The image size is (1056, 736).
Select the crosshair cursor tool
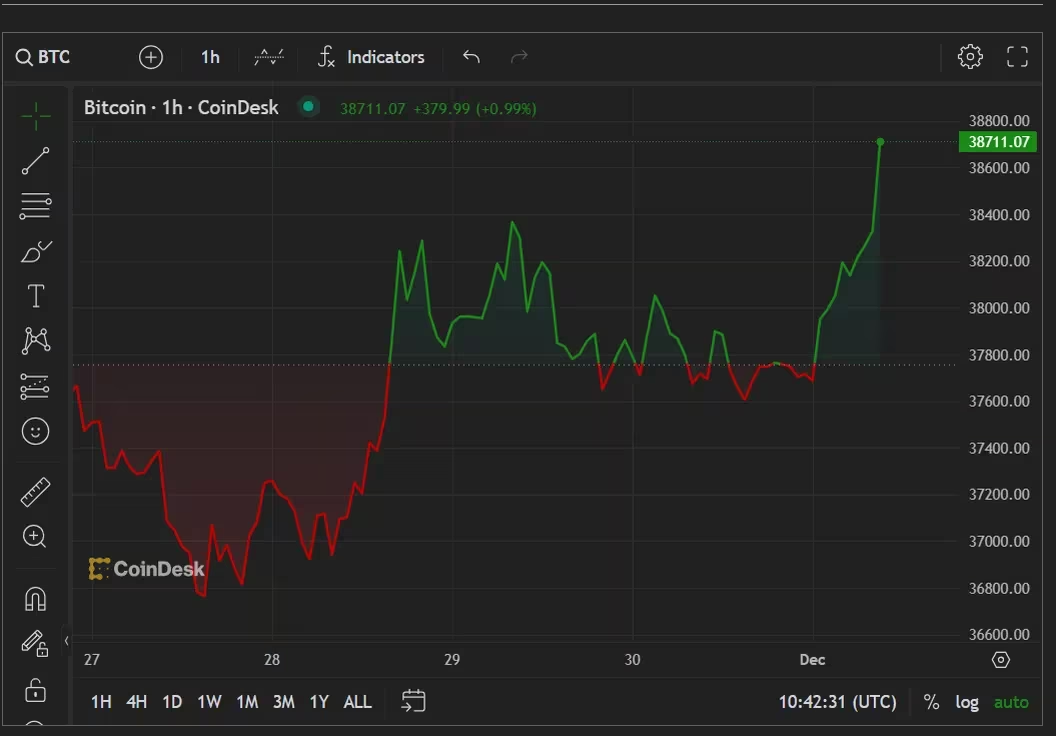(x=36, y=116)
